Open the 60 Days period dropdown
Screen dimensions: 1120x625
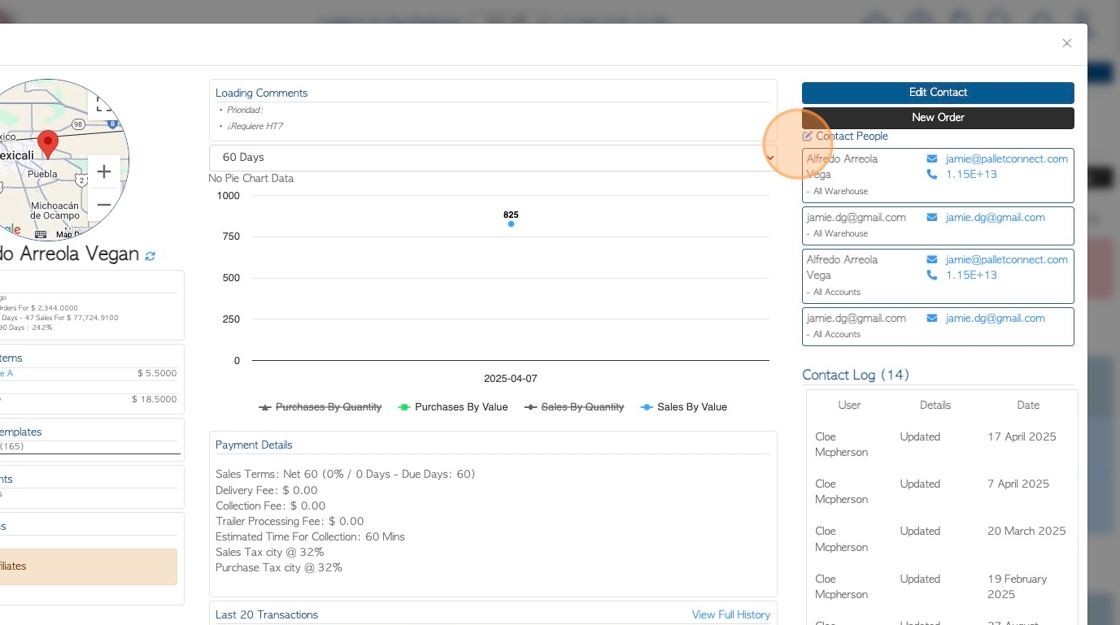click(x=493, y=157)
